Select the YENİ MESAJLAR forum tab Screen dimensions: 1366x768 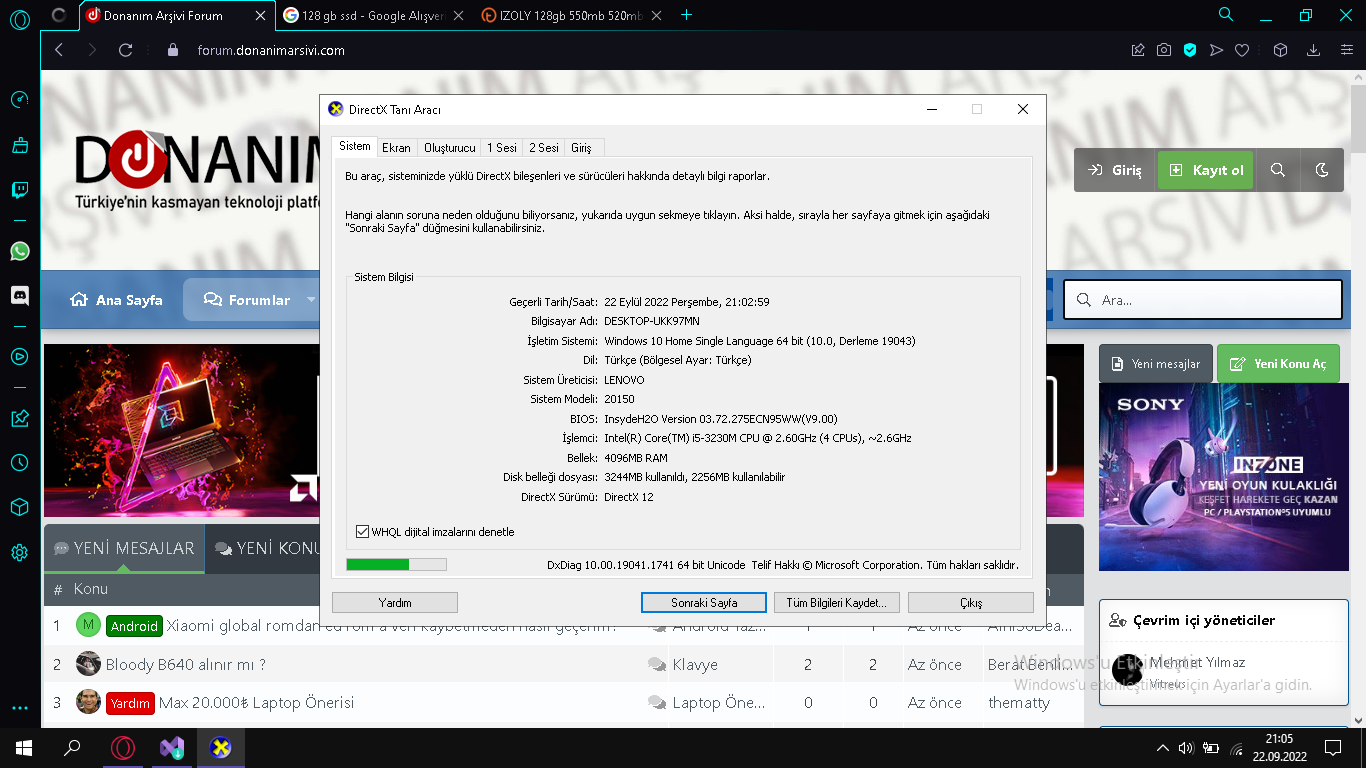[124, 548]
